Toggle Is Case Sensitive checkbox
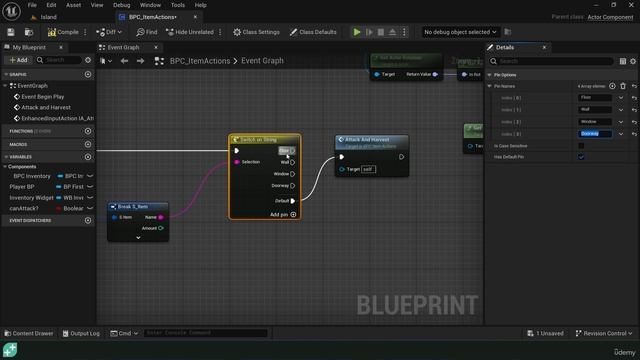 click(x=581, y=146)
